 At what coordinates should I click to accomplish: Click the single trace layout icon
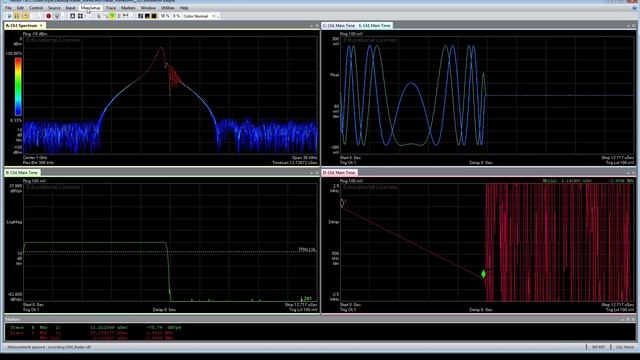[72, 16]
